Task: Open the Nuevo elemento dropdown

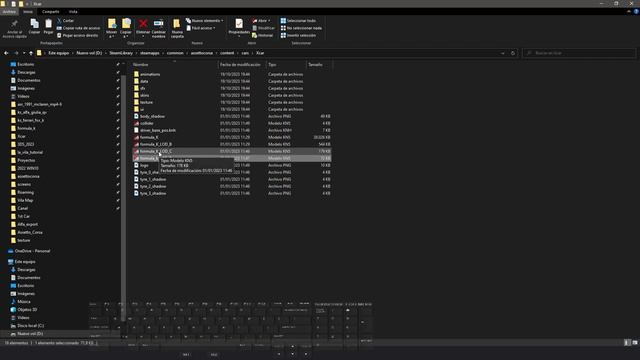Action: click(x=204, y=20)
